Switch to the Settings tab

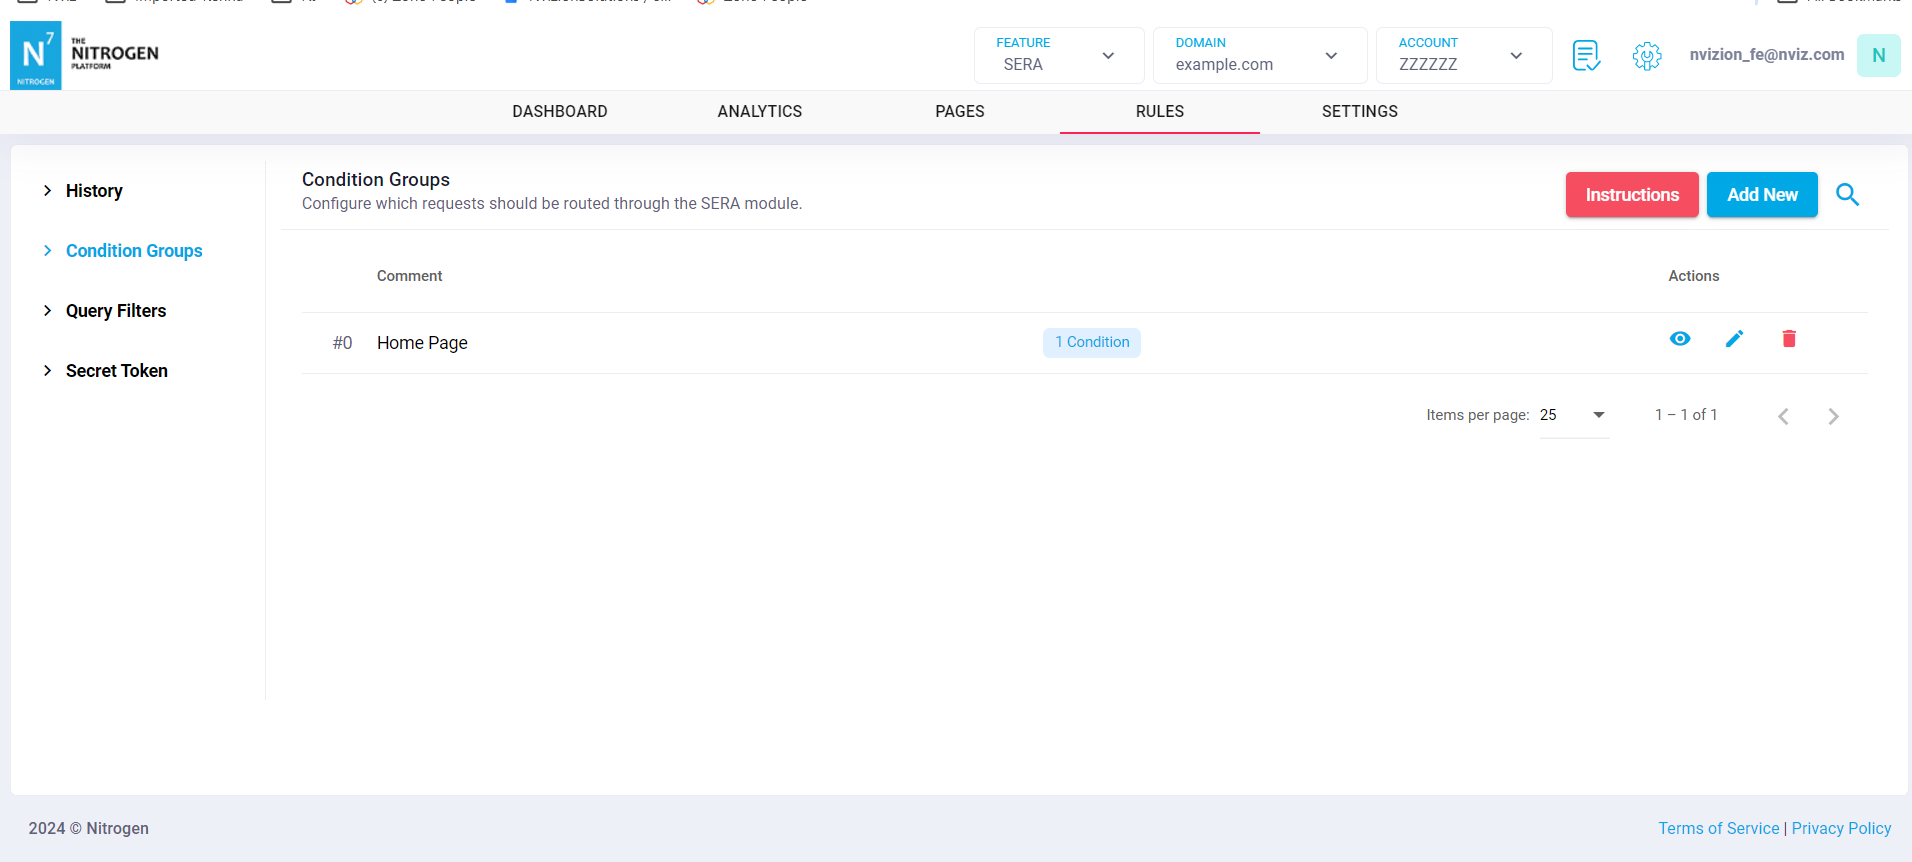point(1359,112)
